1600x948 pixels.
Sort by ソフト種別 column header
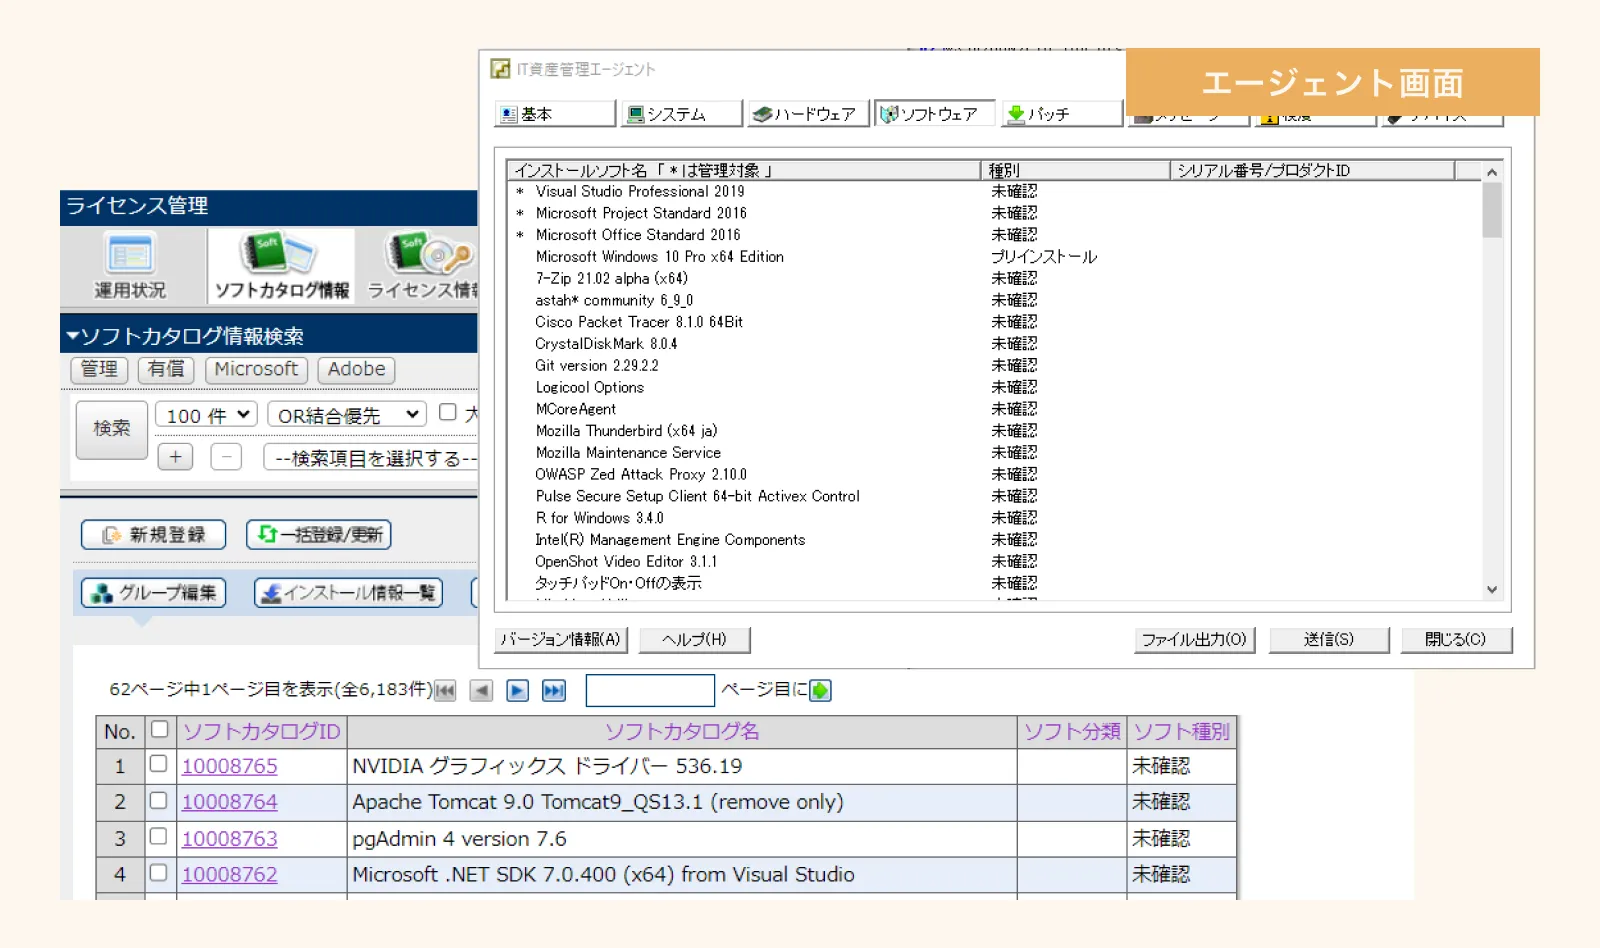click(1181, 732)
